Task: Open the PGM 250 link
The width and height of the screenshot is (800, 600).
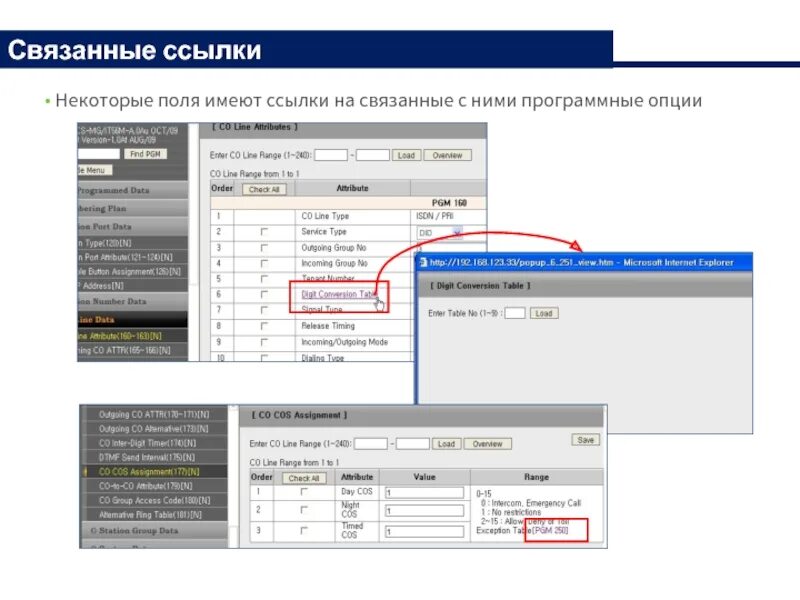Action: coord(550,531)
